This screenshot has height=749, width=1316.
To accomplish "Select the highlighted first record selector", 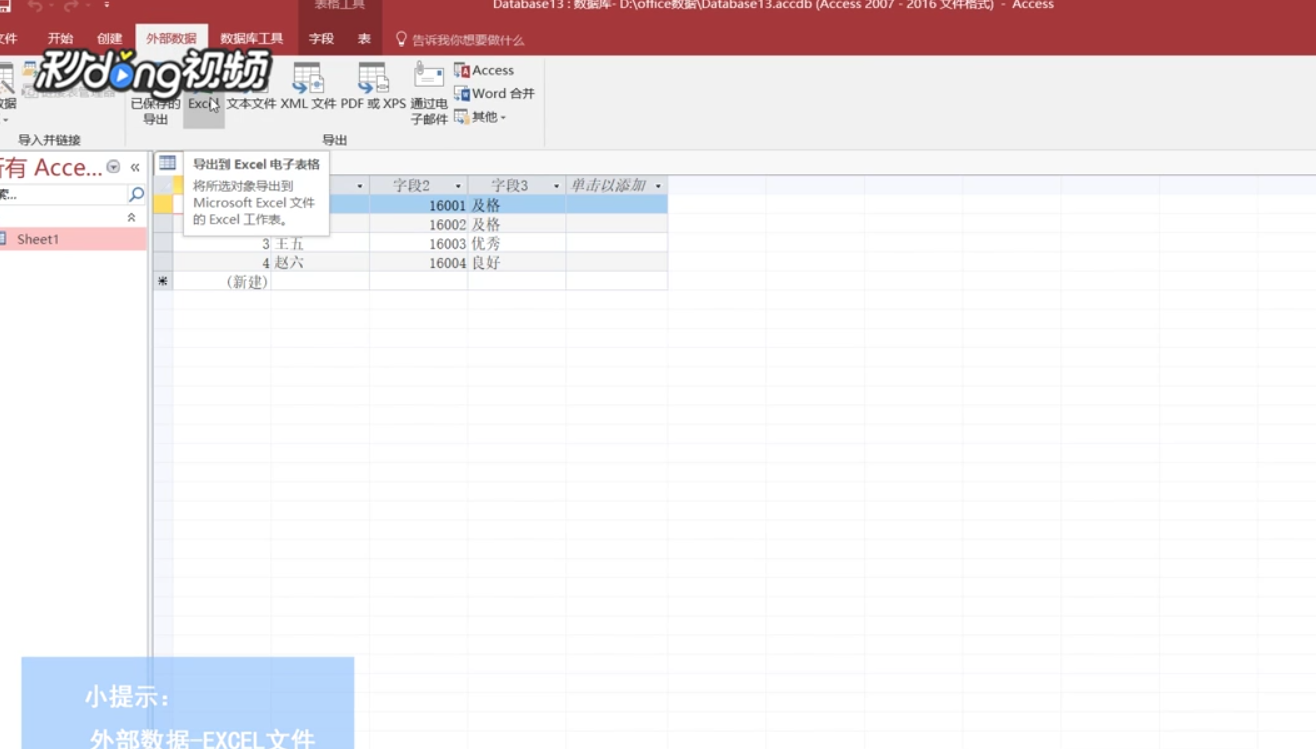I will [163, 205].
